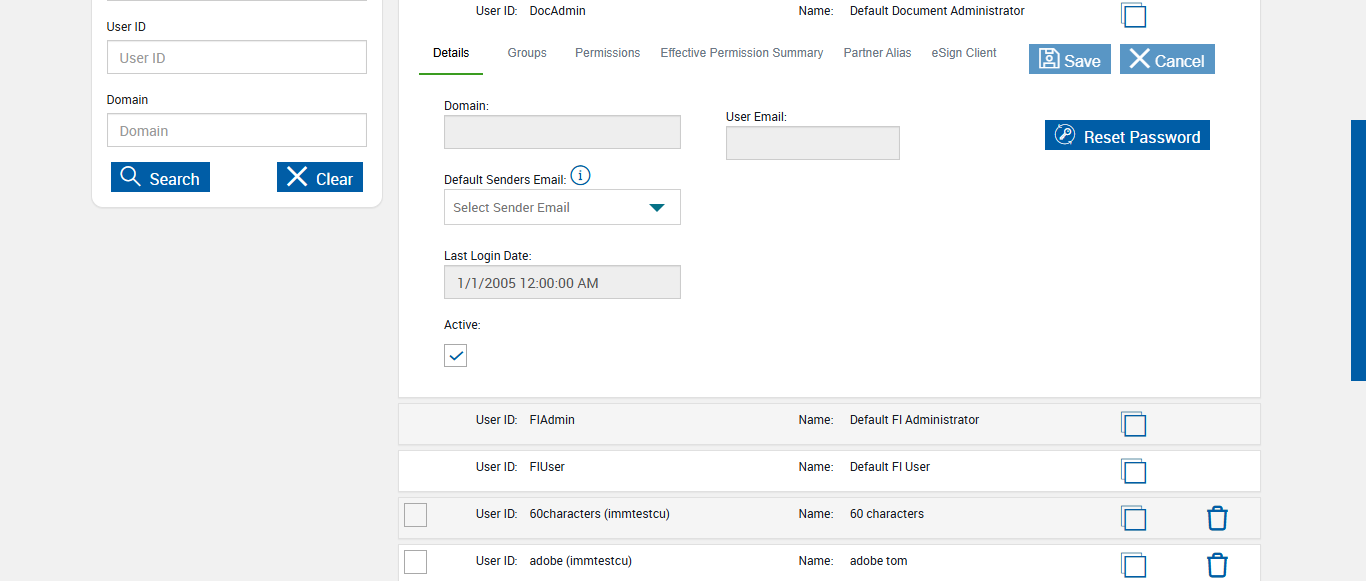This screenshot has width=1366, height=581.
Task: Click the Search button
Action: coord(160,178)
